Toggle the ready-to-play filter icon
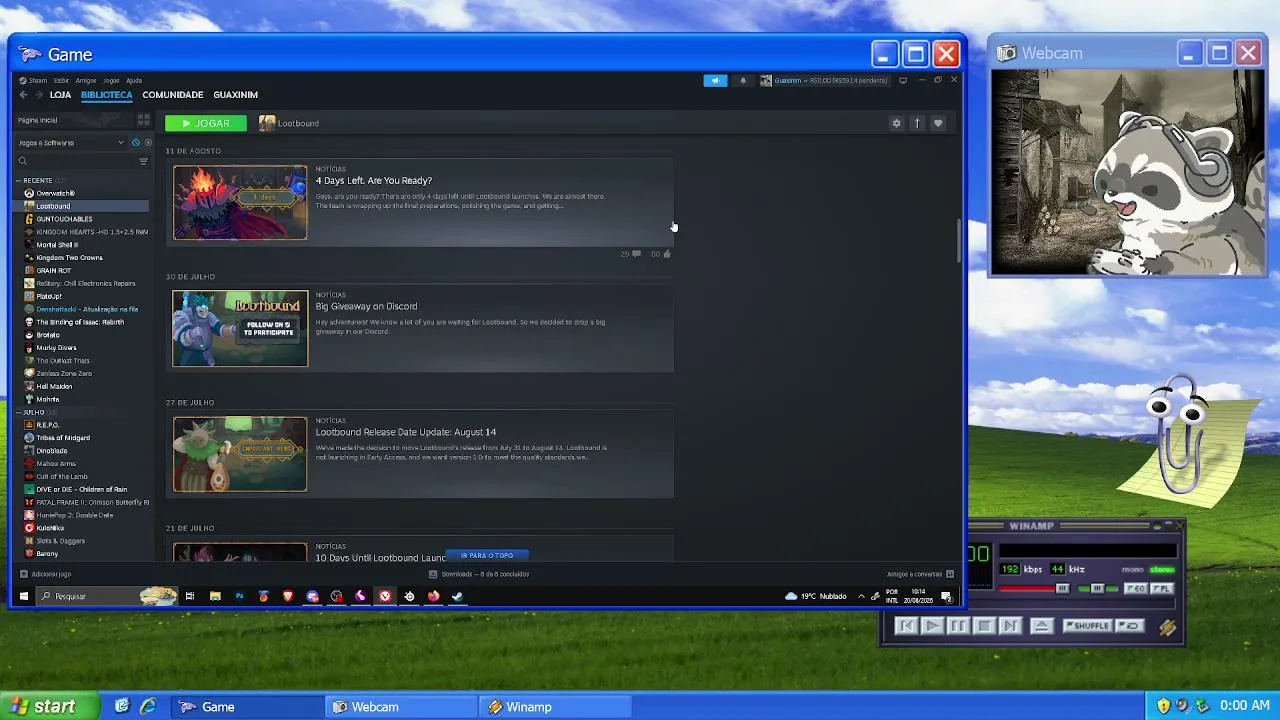The image size is (1280, 720). 148,143
